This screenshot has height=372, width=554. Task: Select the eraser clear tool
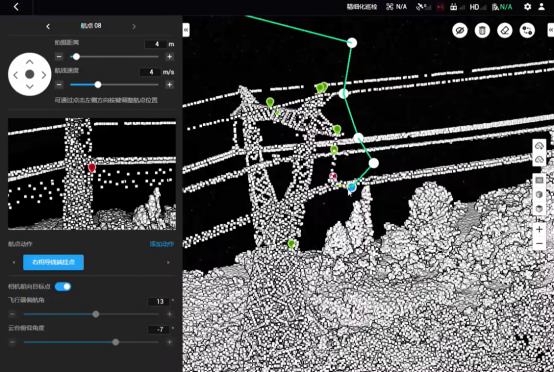(505, 31)
